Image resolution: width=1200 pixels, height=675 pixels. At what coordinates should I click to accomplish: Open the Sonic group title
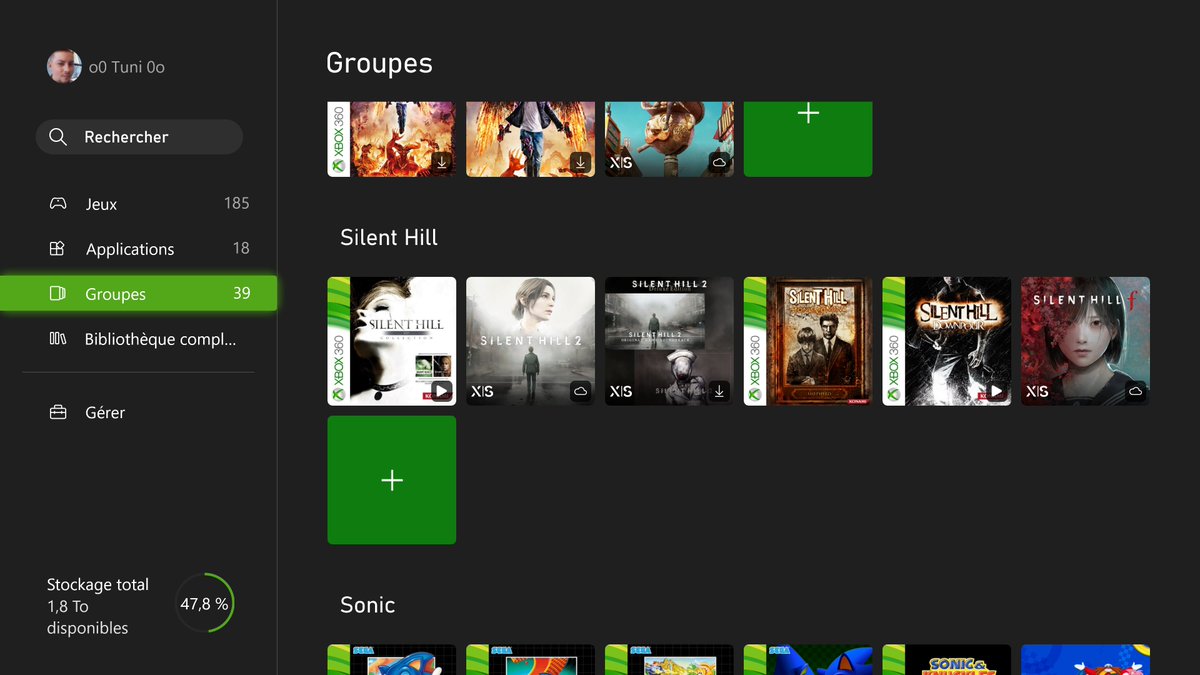(367, 605)
